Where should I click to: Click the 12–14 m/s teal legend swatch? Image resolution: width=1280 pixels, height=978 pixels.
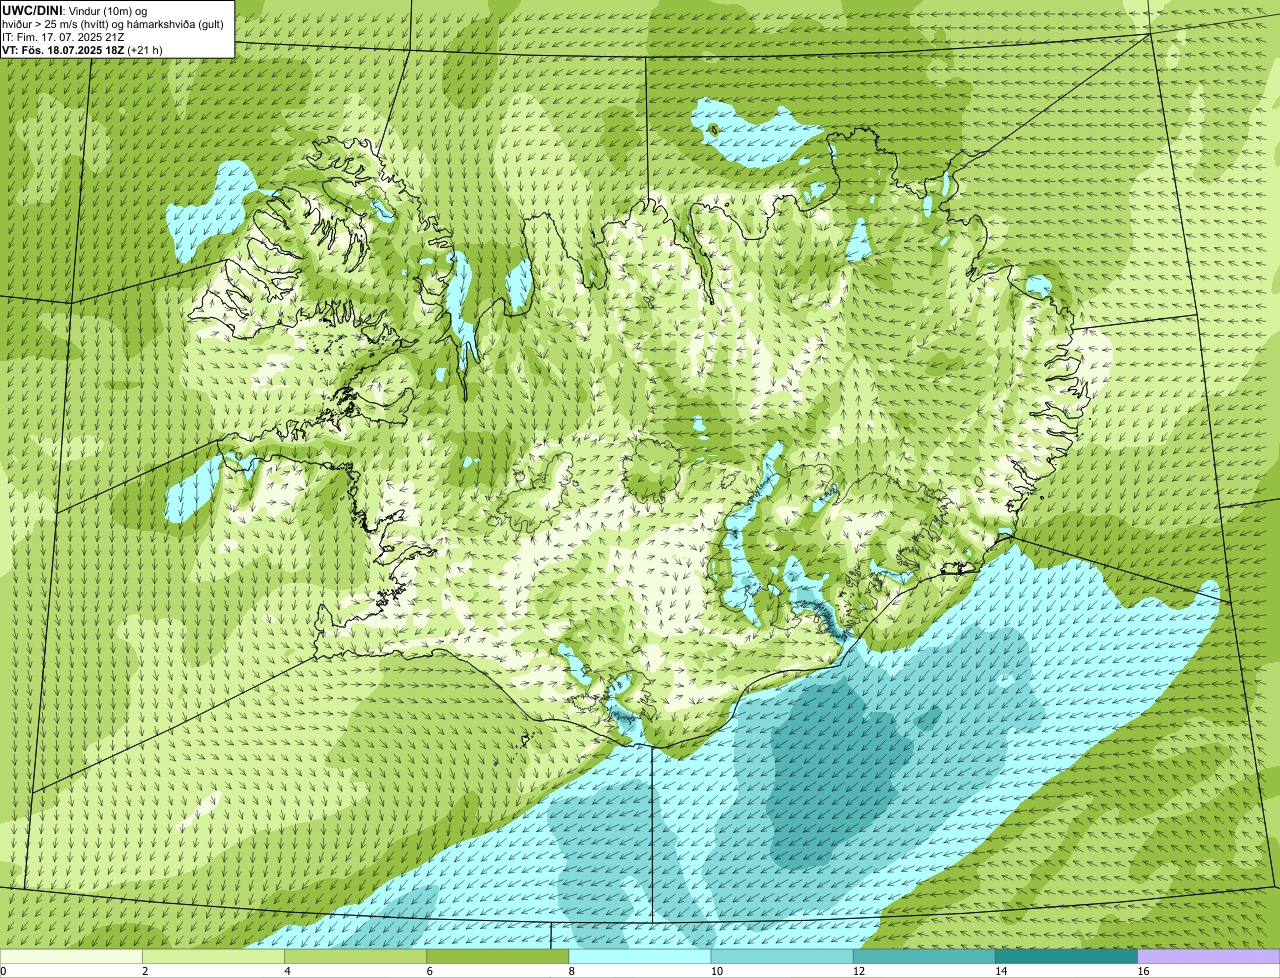tap(924, 956)
